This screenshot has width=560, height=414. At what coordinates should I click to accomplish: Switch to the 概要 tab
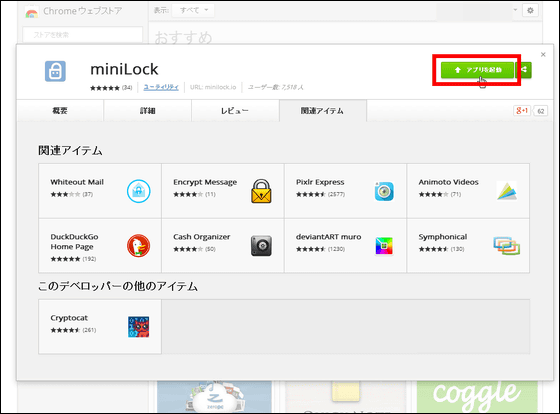click(60, 111)
